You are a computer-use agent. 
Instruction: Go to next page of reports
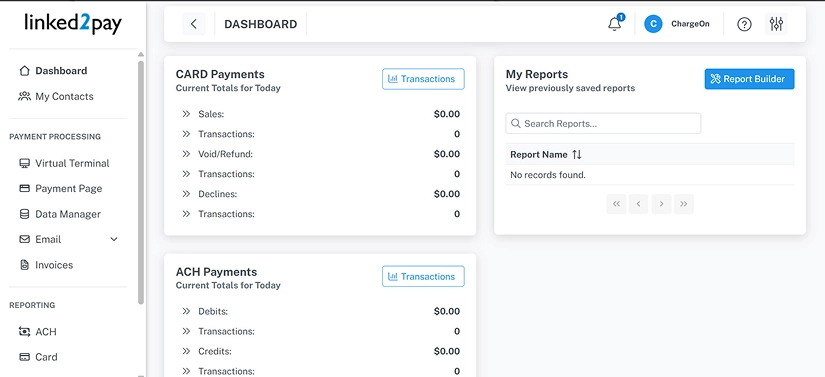[x=661, y=204]
